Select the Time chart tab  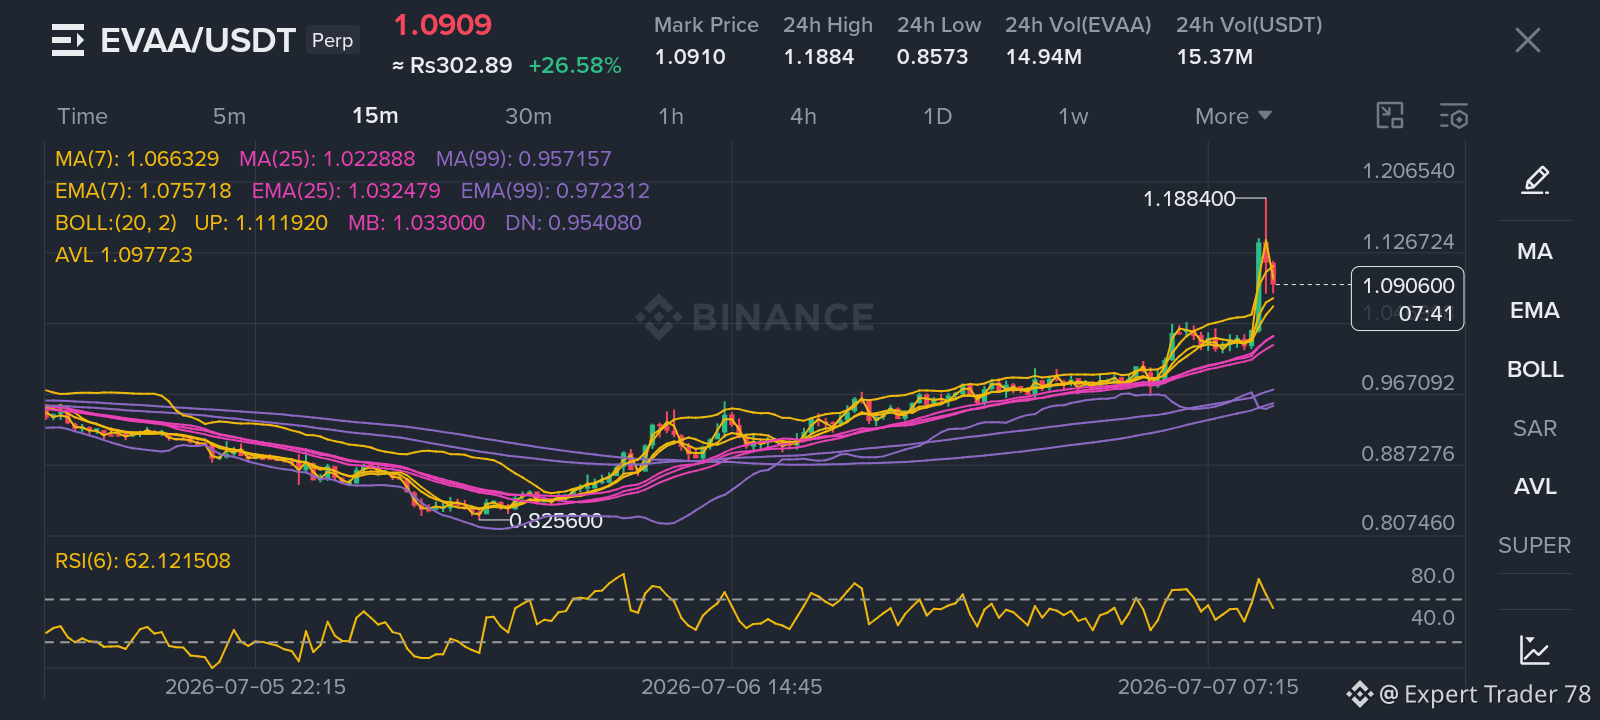82,116
